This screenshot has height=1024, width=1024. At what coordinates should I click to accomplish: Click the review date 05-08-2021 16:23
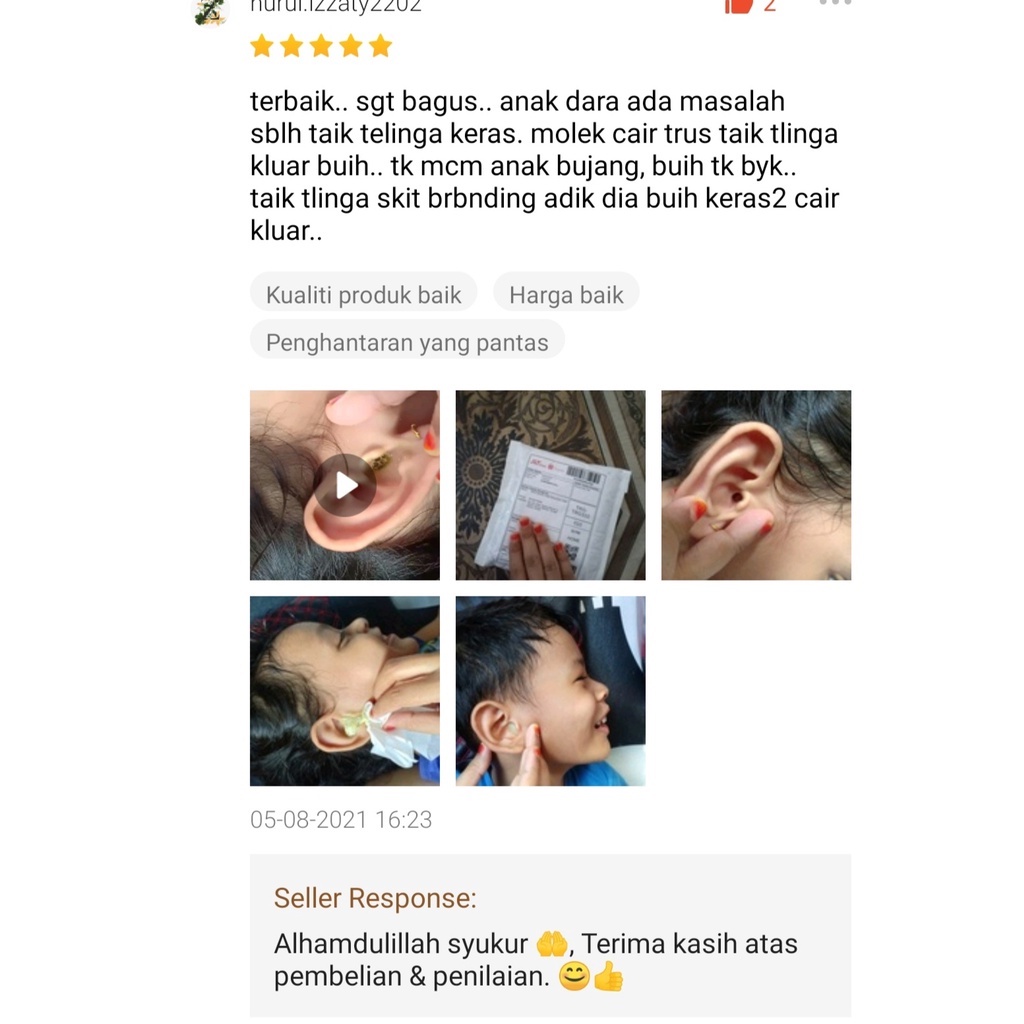pos(341,820)
